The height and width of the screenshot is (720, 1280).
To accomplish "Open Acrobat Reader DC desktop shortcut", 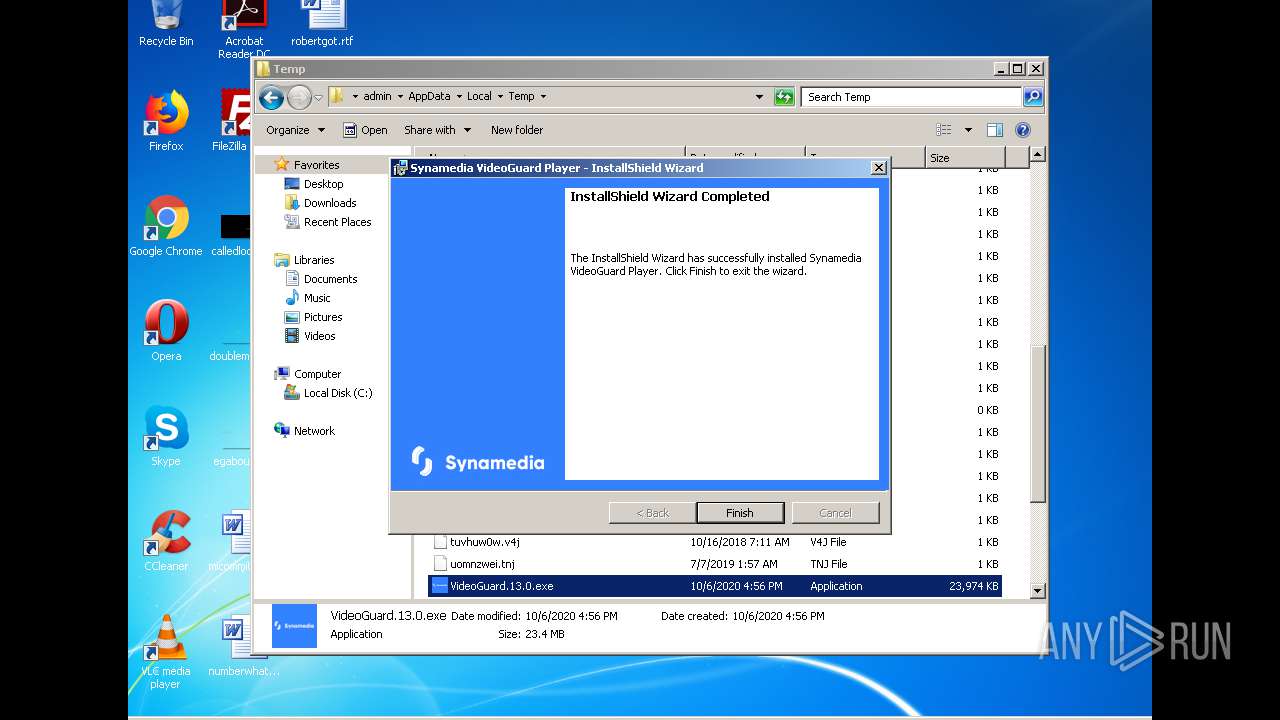I will coord(244,30).
